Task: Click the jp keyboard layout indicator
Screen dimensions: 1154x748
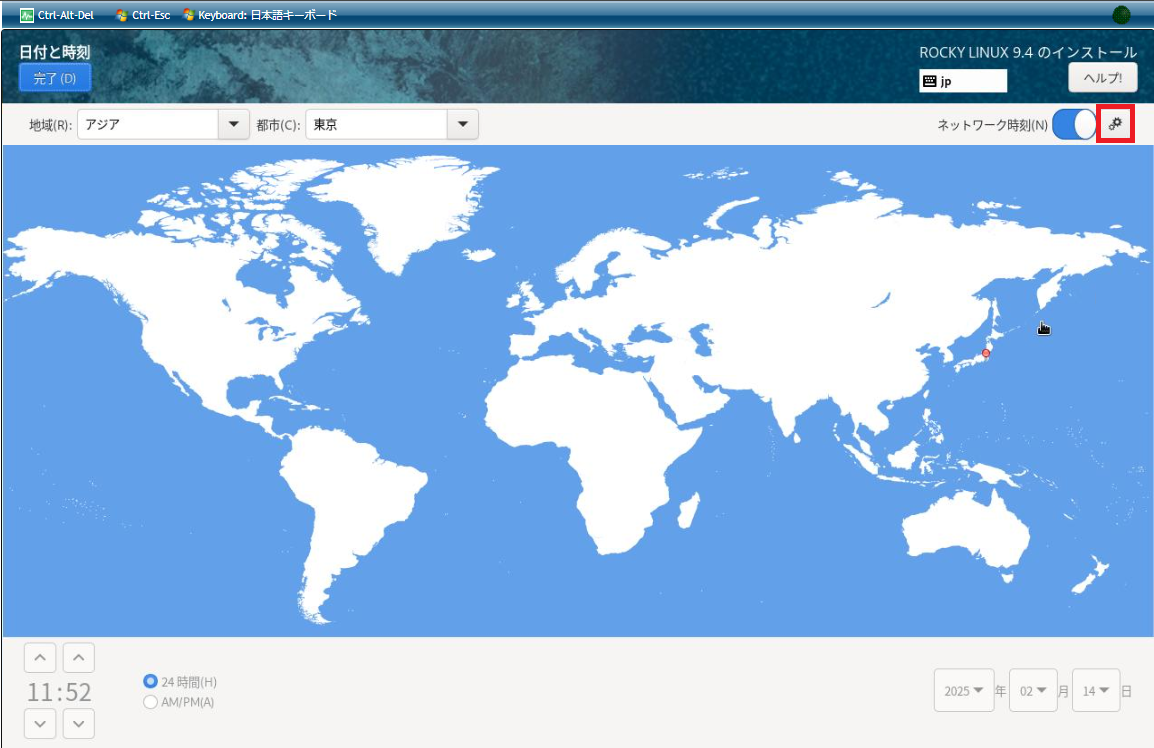Action: pyautogui.click(x=962, y=81)
